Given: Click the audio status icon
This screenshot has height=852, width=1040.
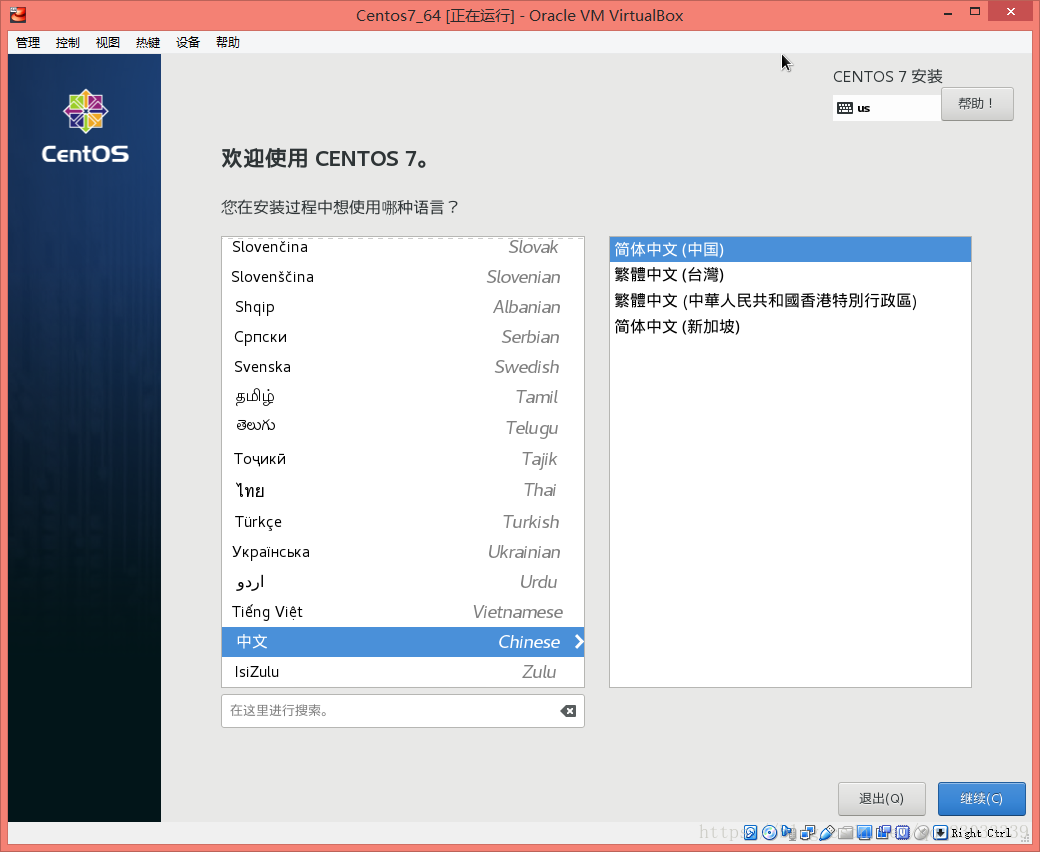Looking at the screenshot, I should coord(788,833).
